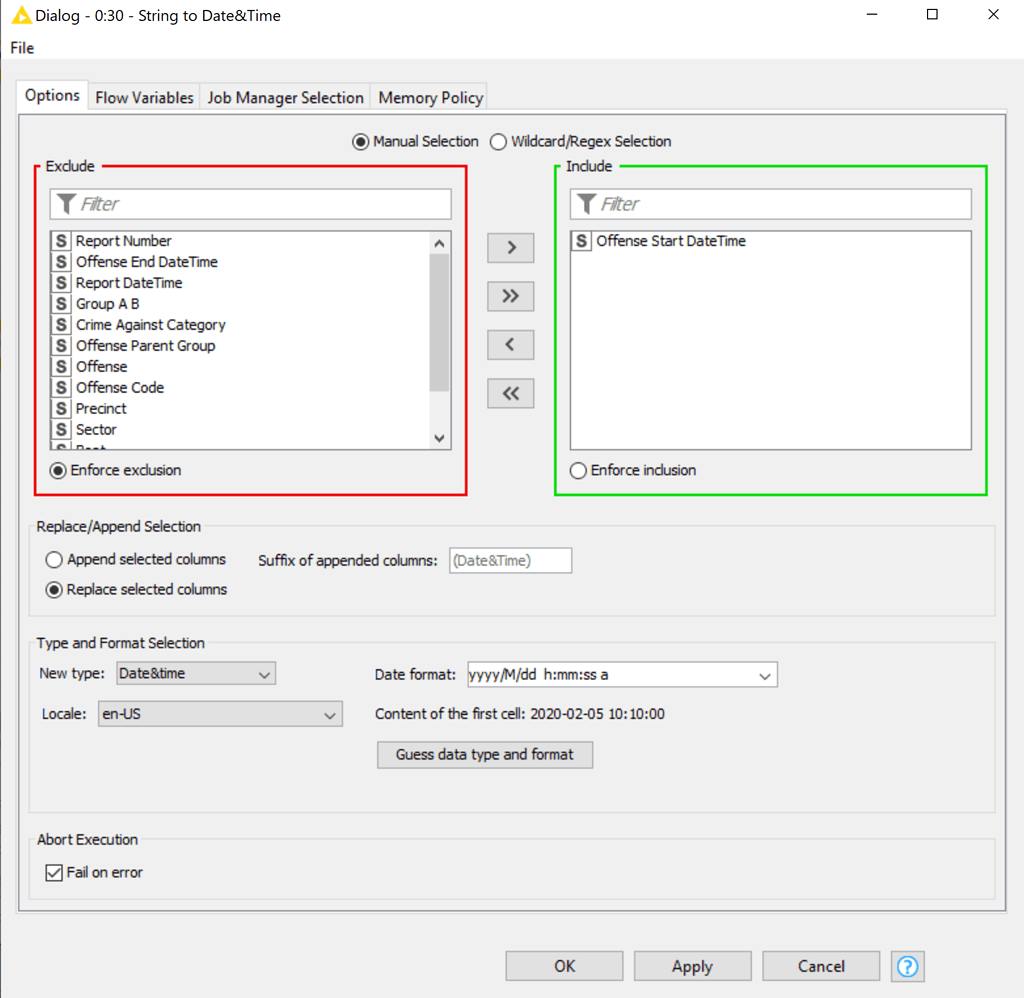Image resolution: width=1024 pixels, height=998 pixels.
Task: Click the filter funnel icon in Include panel
Action: tap(587, 203)
